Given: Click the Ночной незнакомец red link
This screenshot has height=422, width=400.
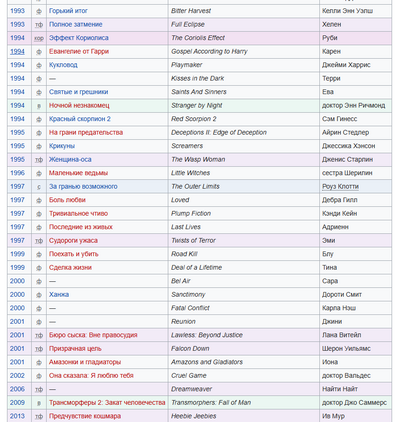Looking at the screenshot, I should [79, 105].
